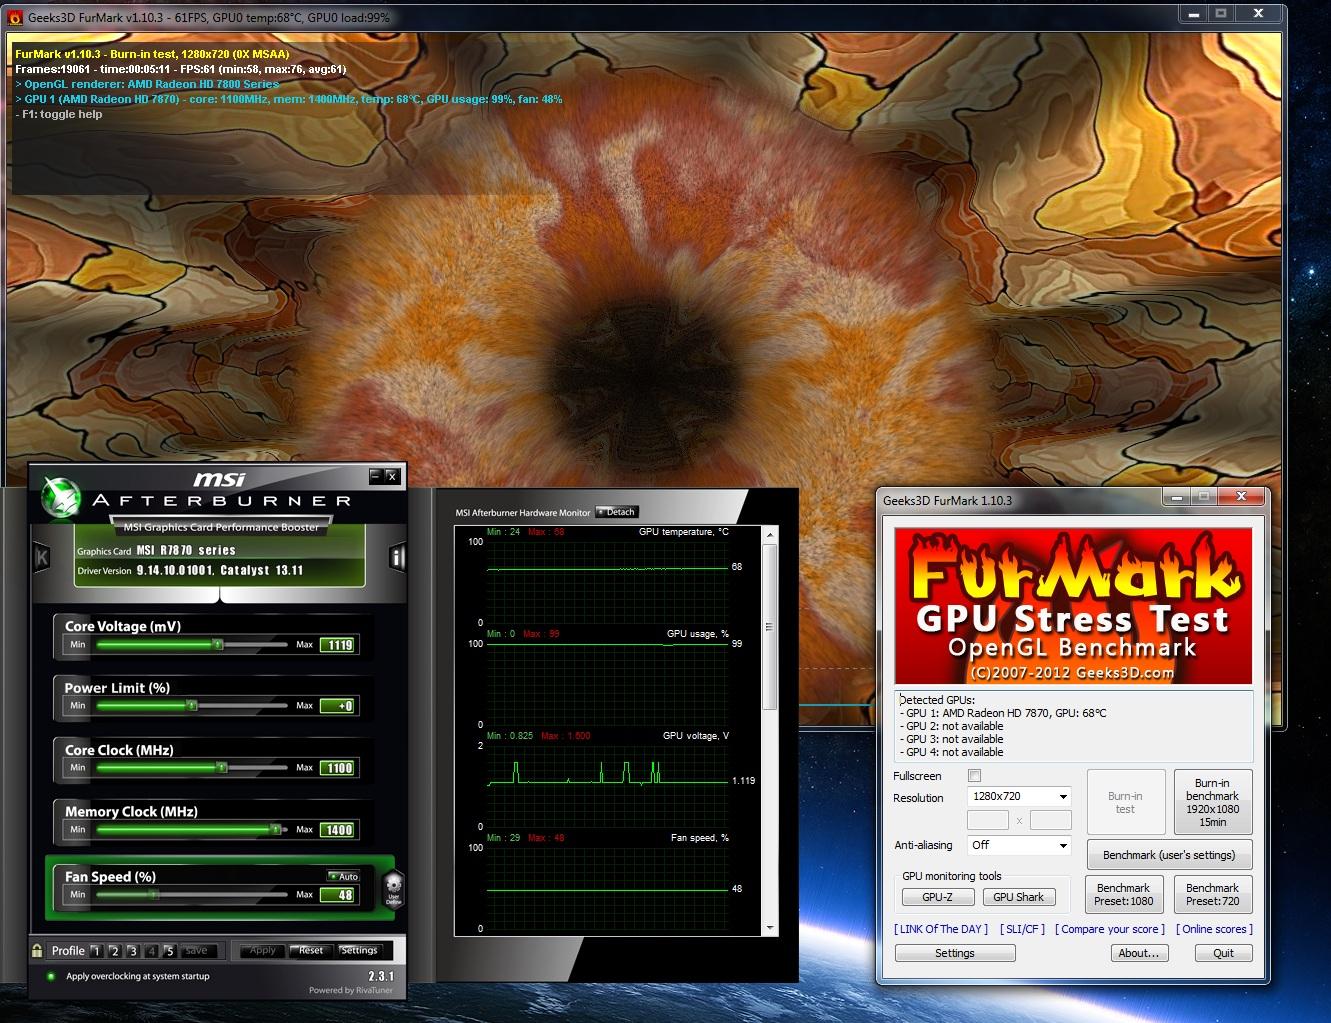This screenshot has height=1023, width=1331.
Task: Click the Fan Speed slider handle
Action: click(153, 895)
